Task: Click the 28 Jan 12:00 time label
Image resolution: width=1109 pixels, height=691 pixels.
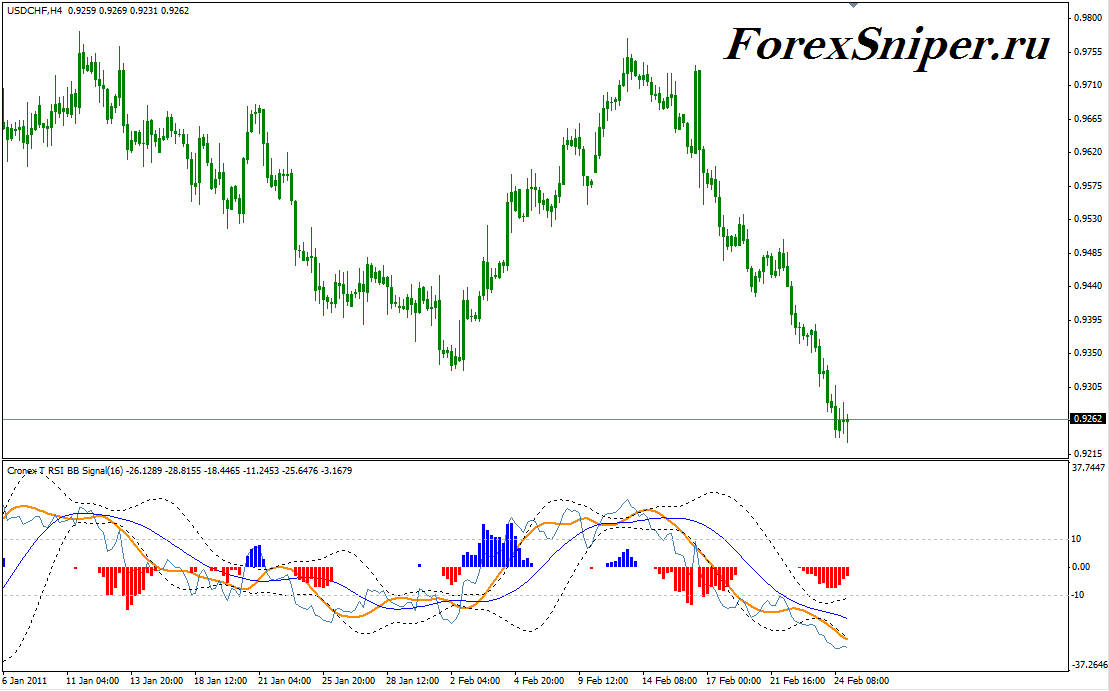Action: click(413, 680)
